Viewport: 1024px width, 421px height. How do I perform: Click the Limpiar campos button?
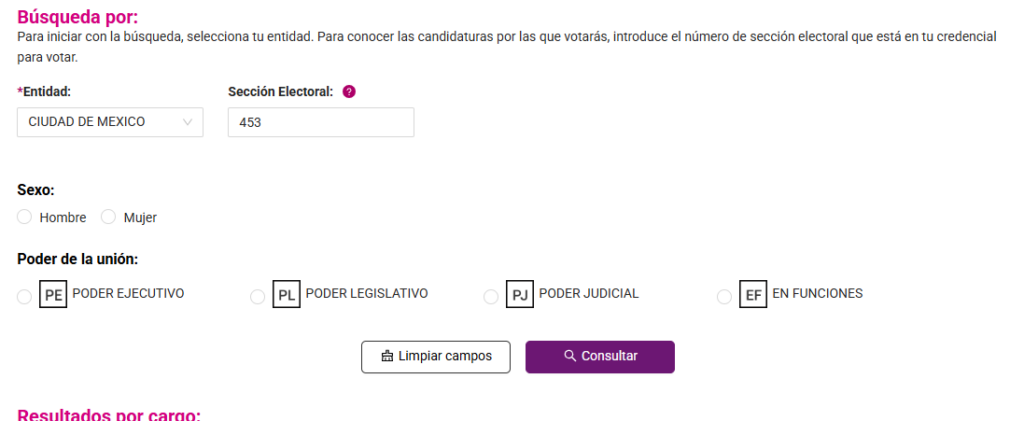click(x=436, y=357)
